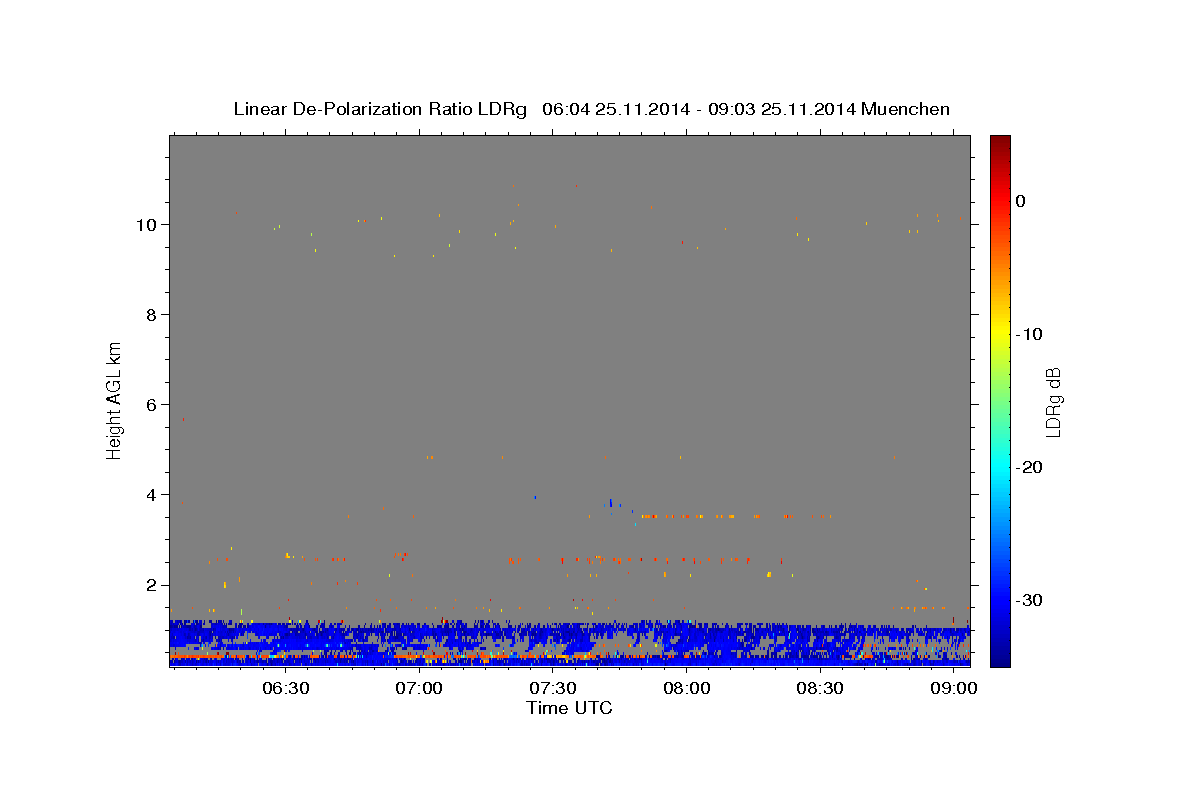Click the 'Height AGL km' axis label

pyautogui.click(x=114, y=400)
